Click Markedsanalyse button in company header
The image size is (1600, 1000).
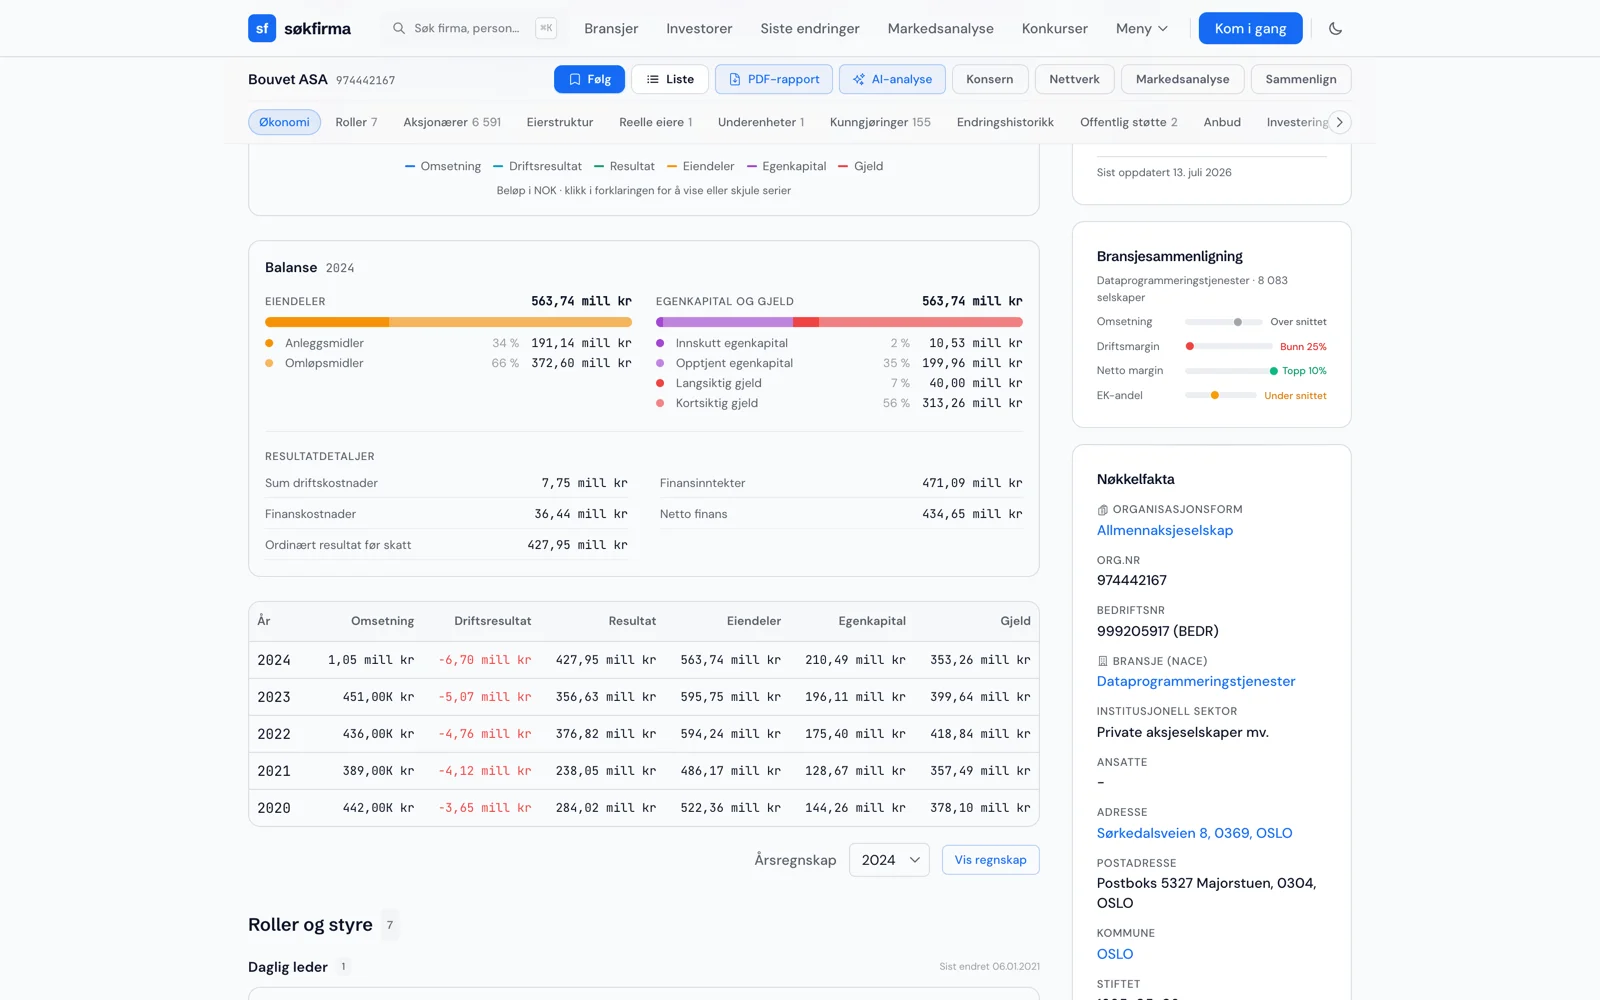(x=1183, y=79)
